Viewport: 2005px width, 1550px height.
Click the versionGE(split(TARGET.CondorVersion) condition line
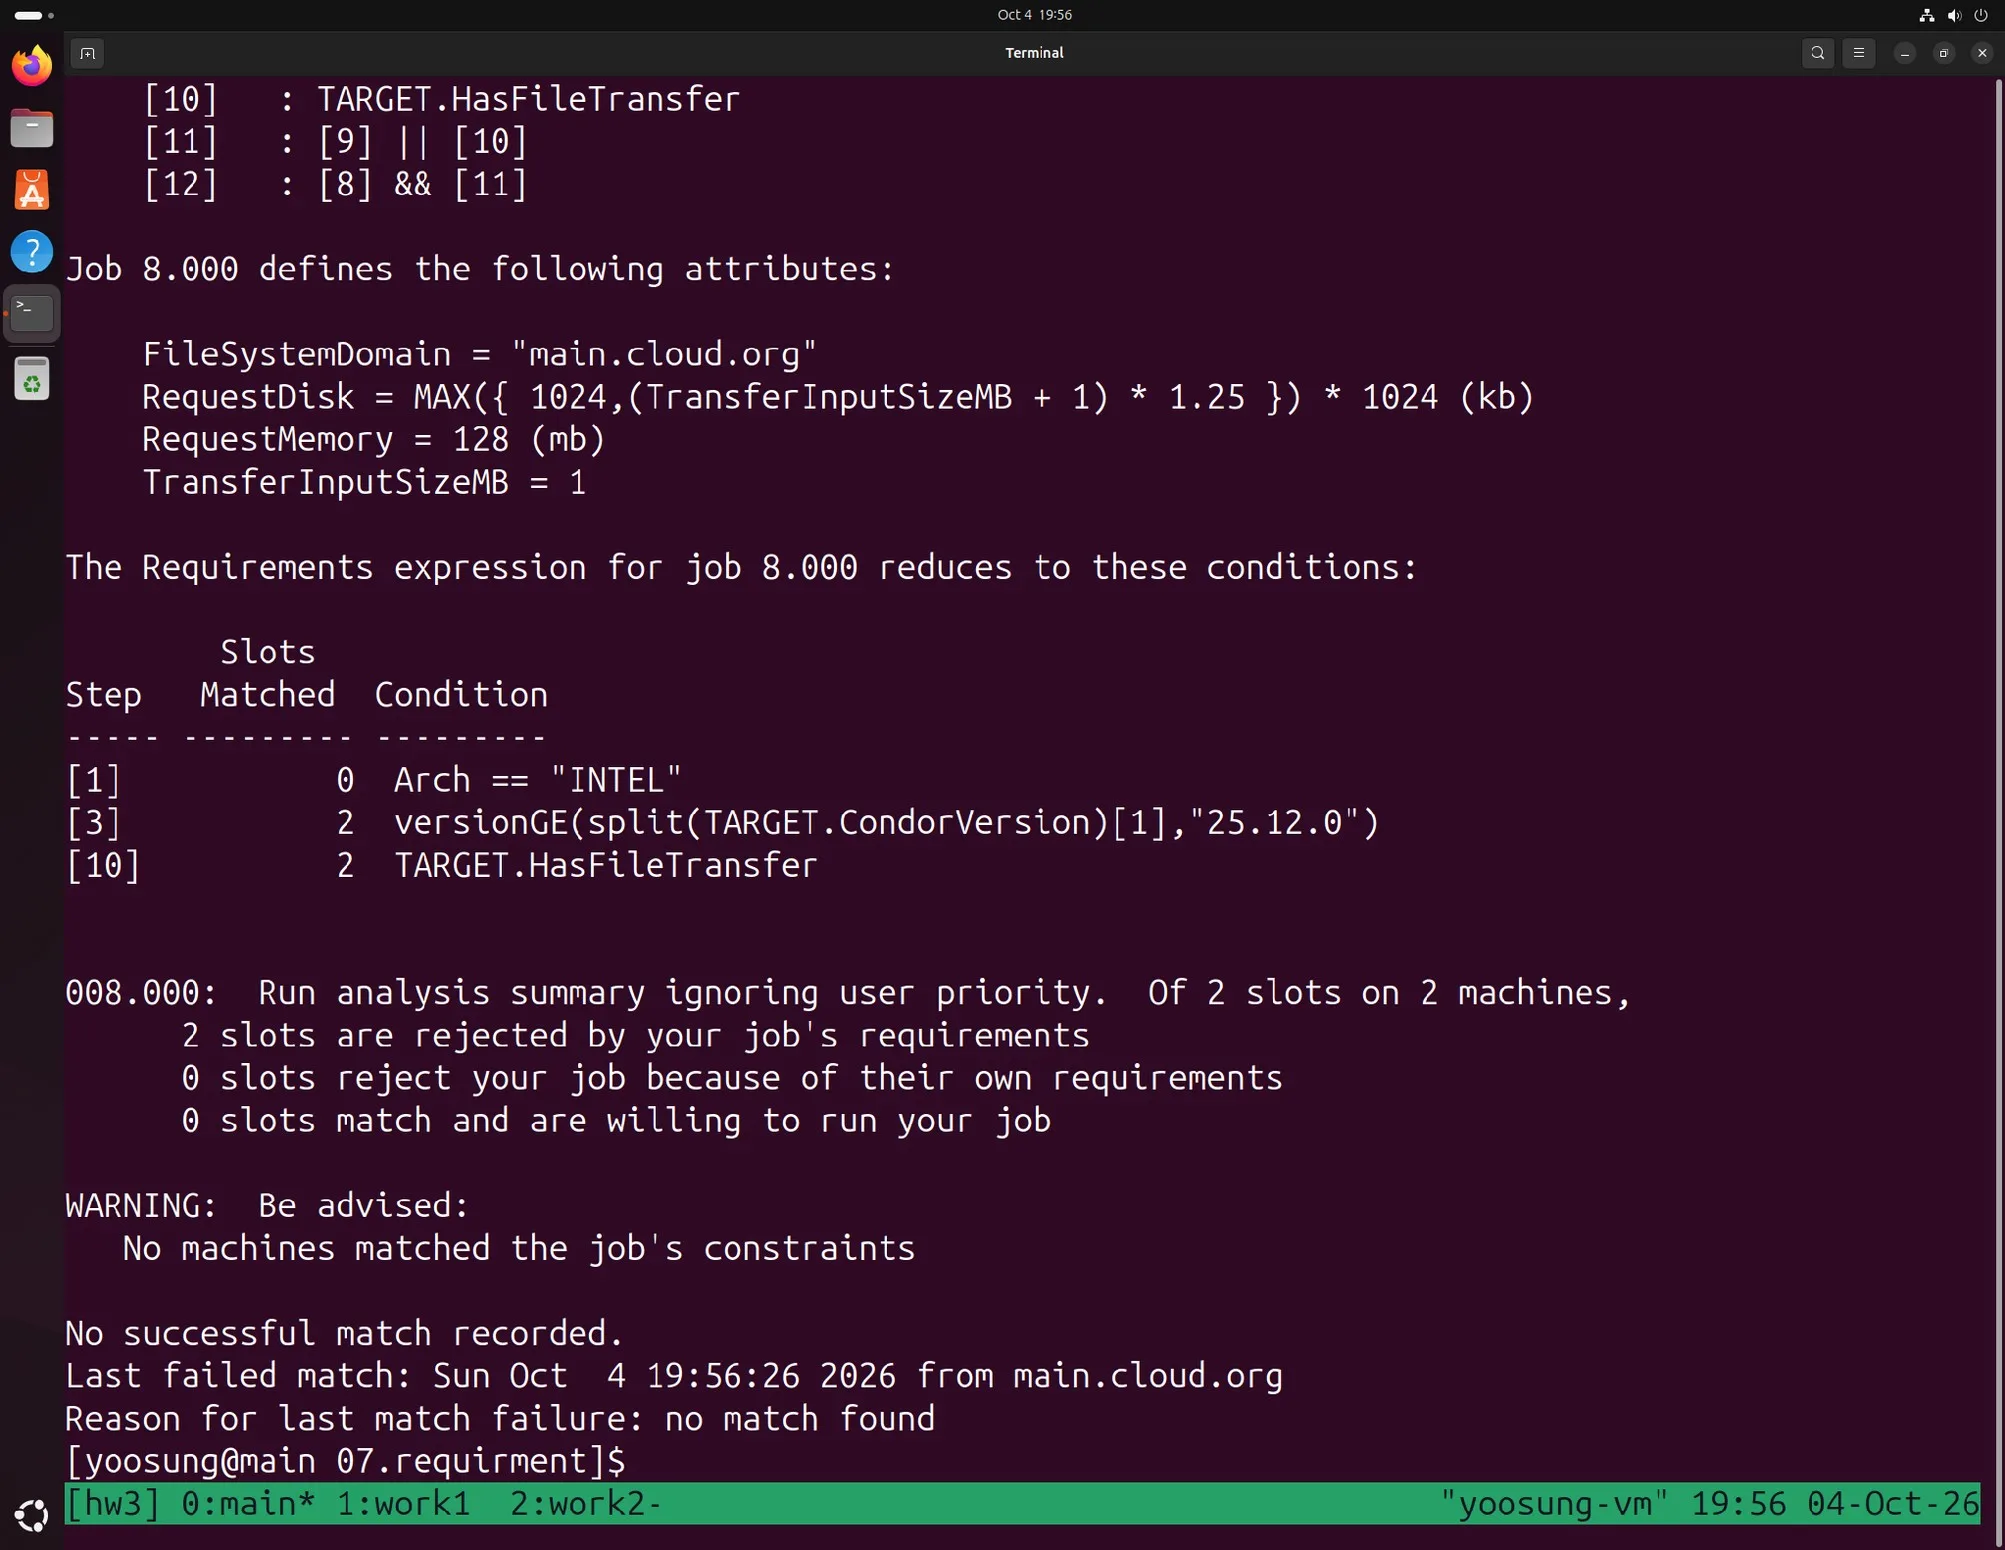pyautogui.click(x=886, y=823)
